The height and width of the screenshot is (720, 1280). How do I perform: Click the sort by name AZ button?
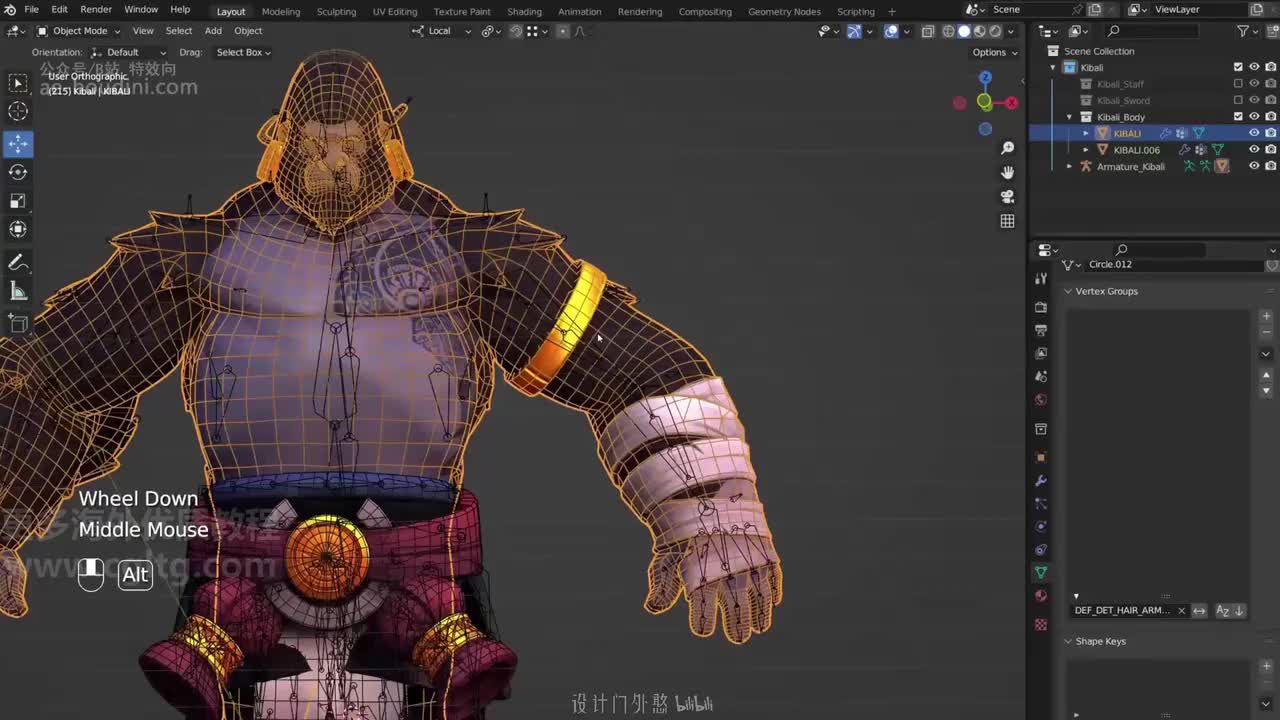[1222, 611]
